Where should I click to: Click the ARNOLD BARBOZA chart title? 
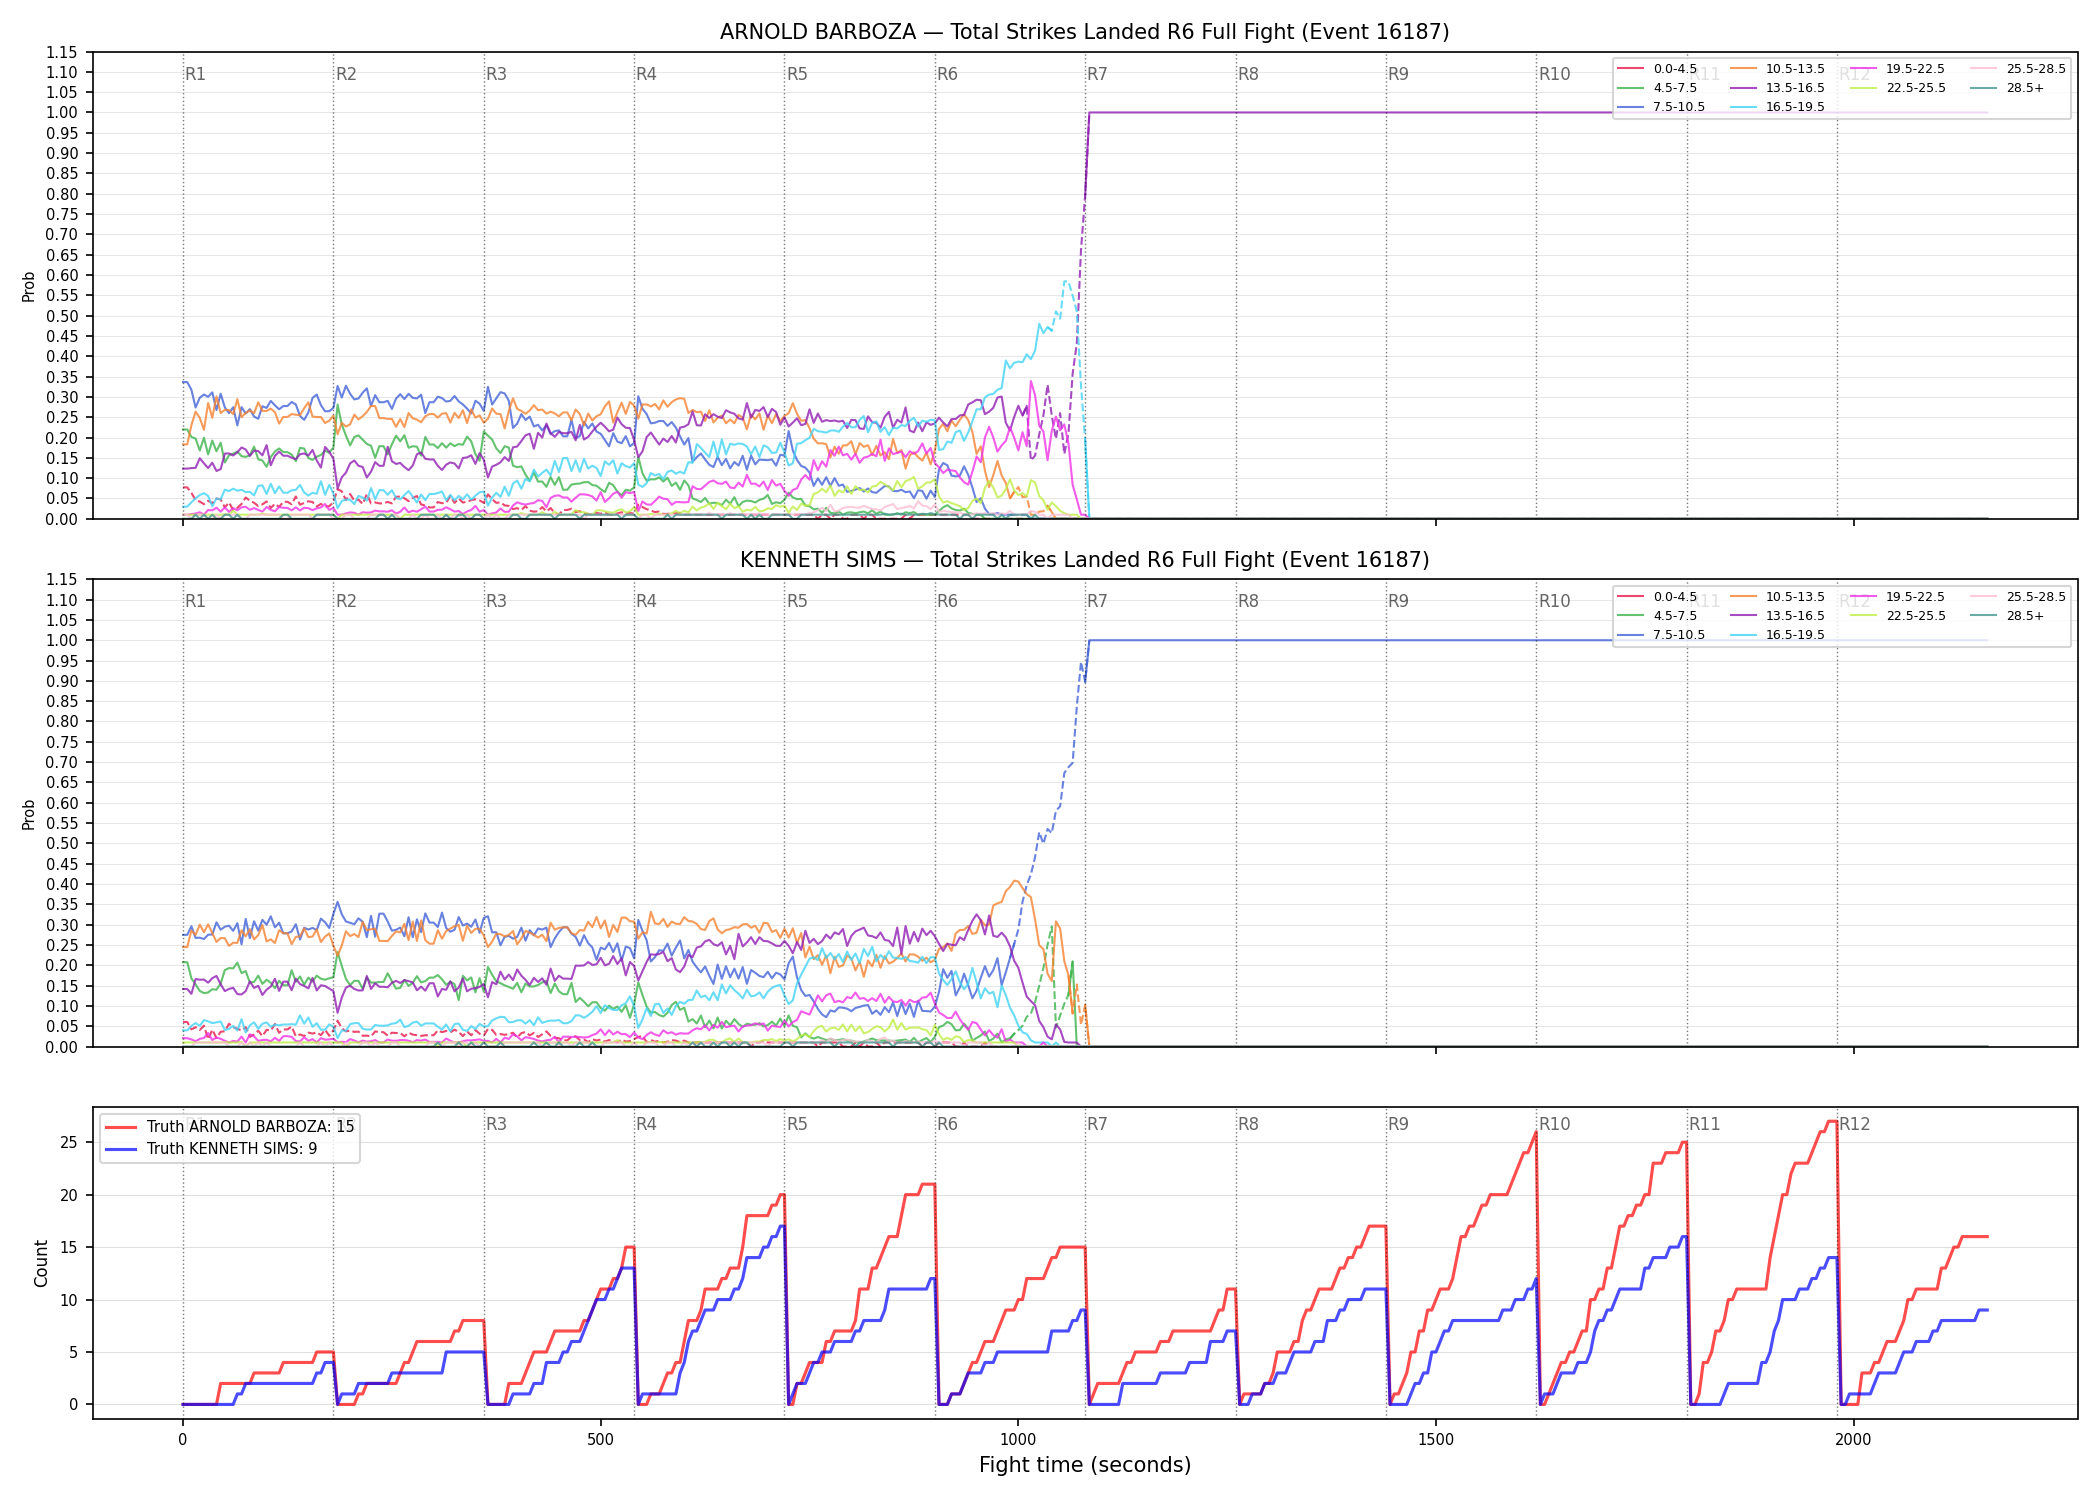[x=1084, y=32]
